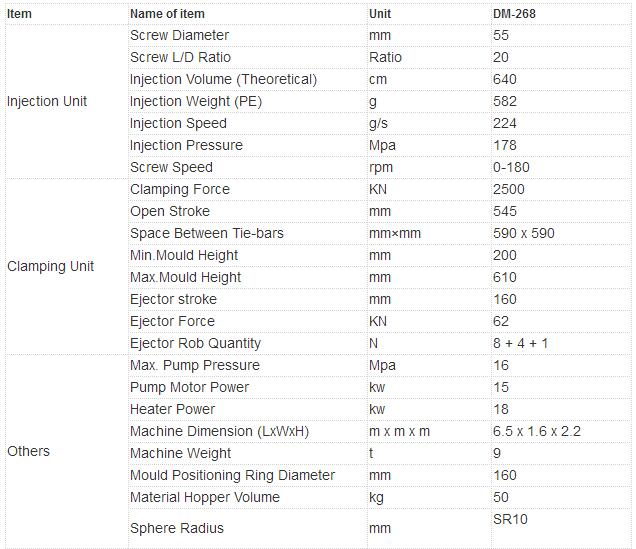
Task: Select the "Unit" column header
Action: (380, 14)
